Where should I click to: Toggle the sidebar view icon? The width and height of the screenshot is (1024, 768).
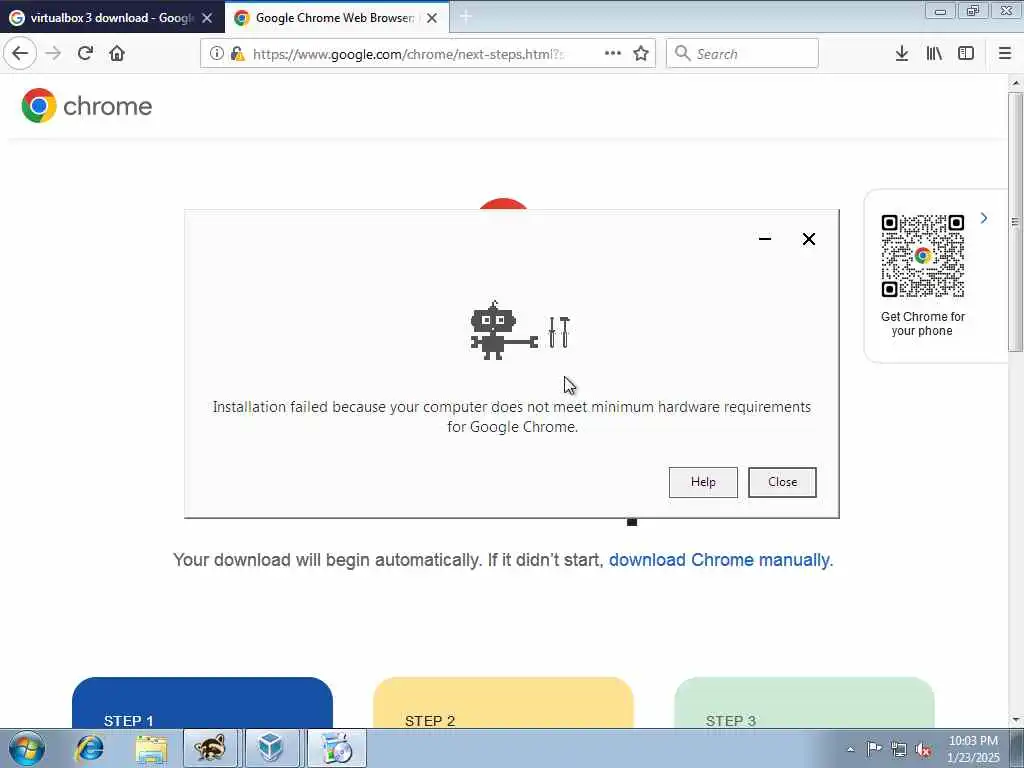(966, 54)
